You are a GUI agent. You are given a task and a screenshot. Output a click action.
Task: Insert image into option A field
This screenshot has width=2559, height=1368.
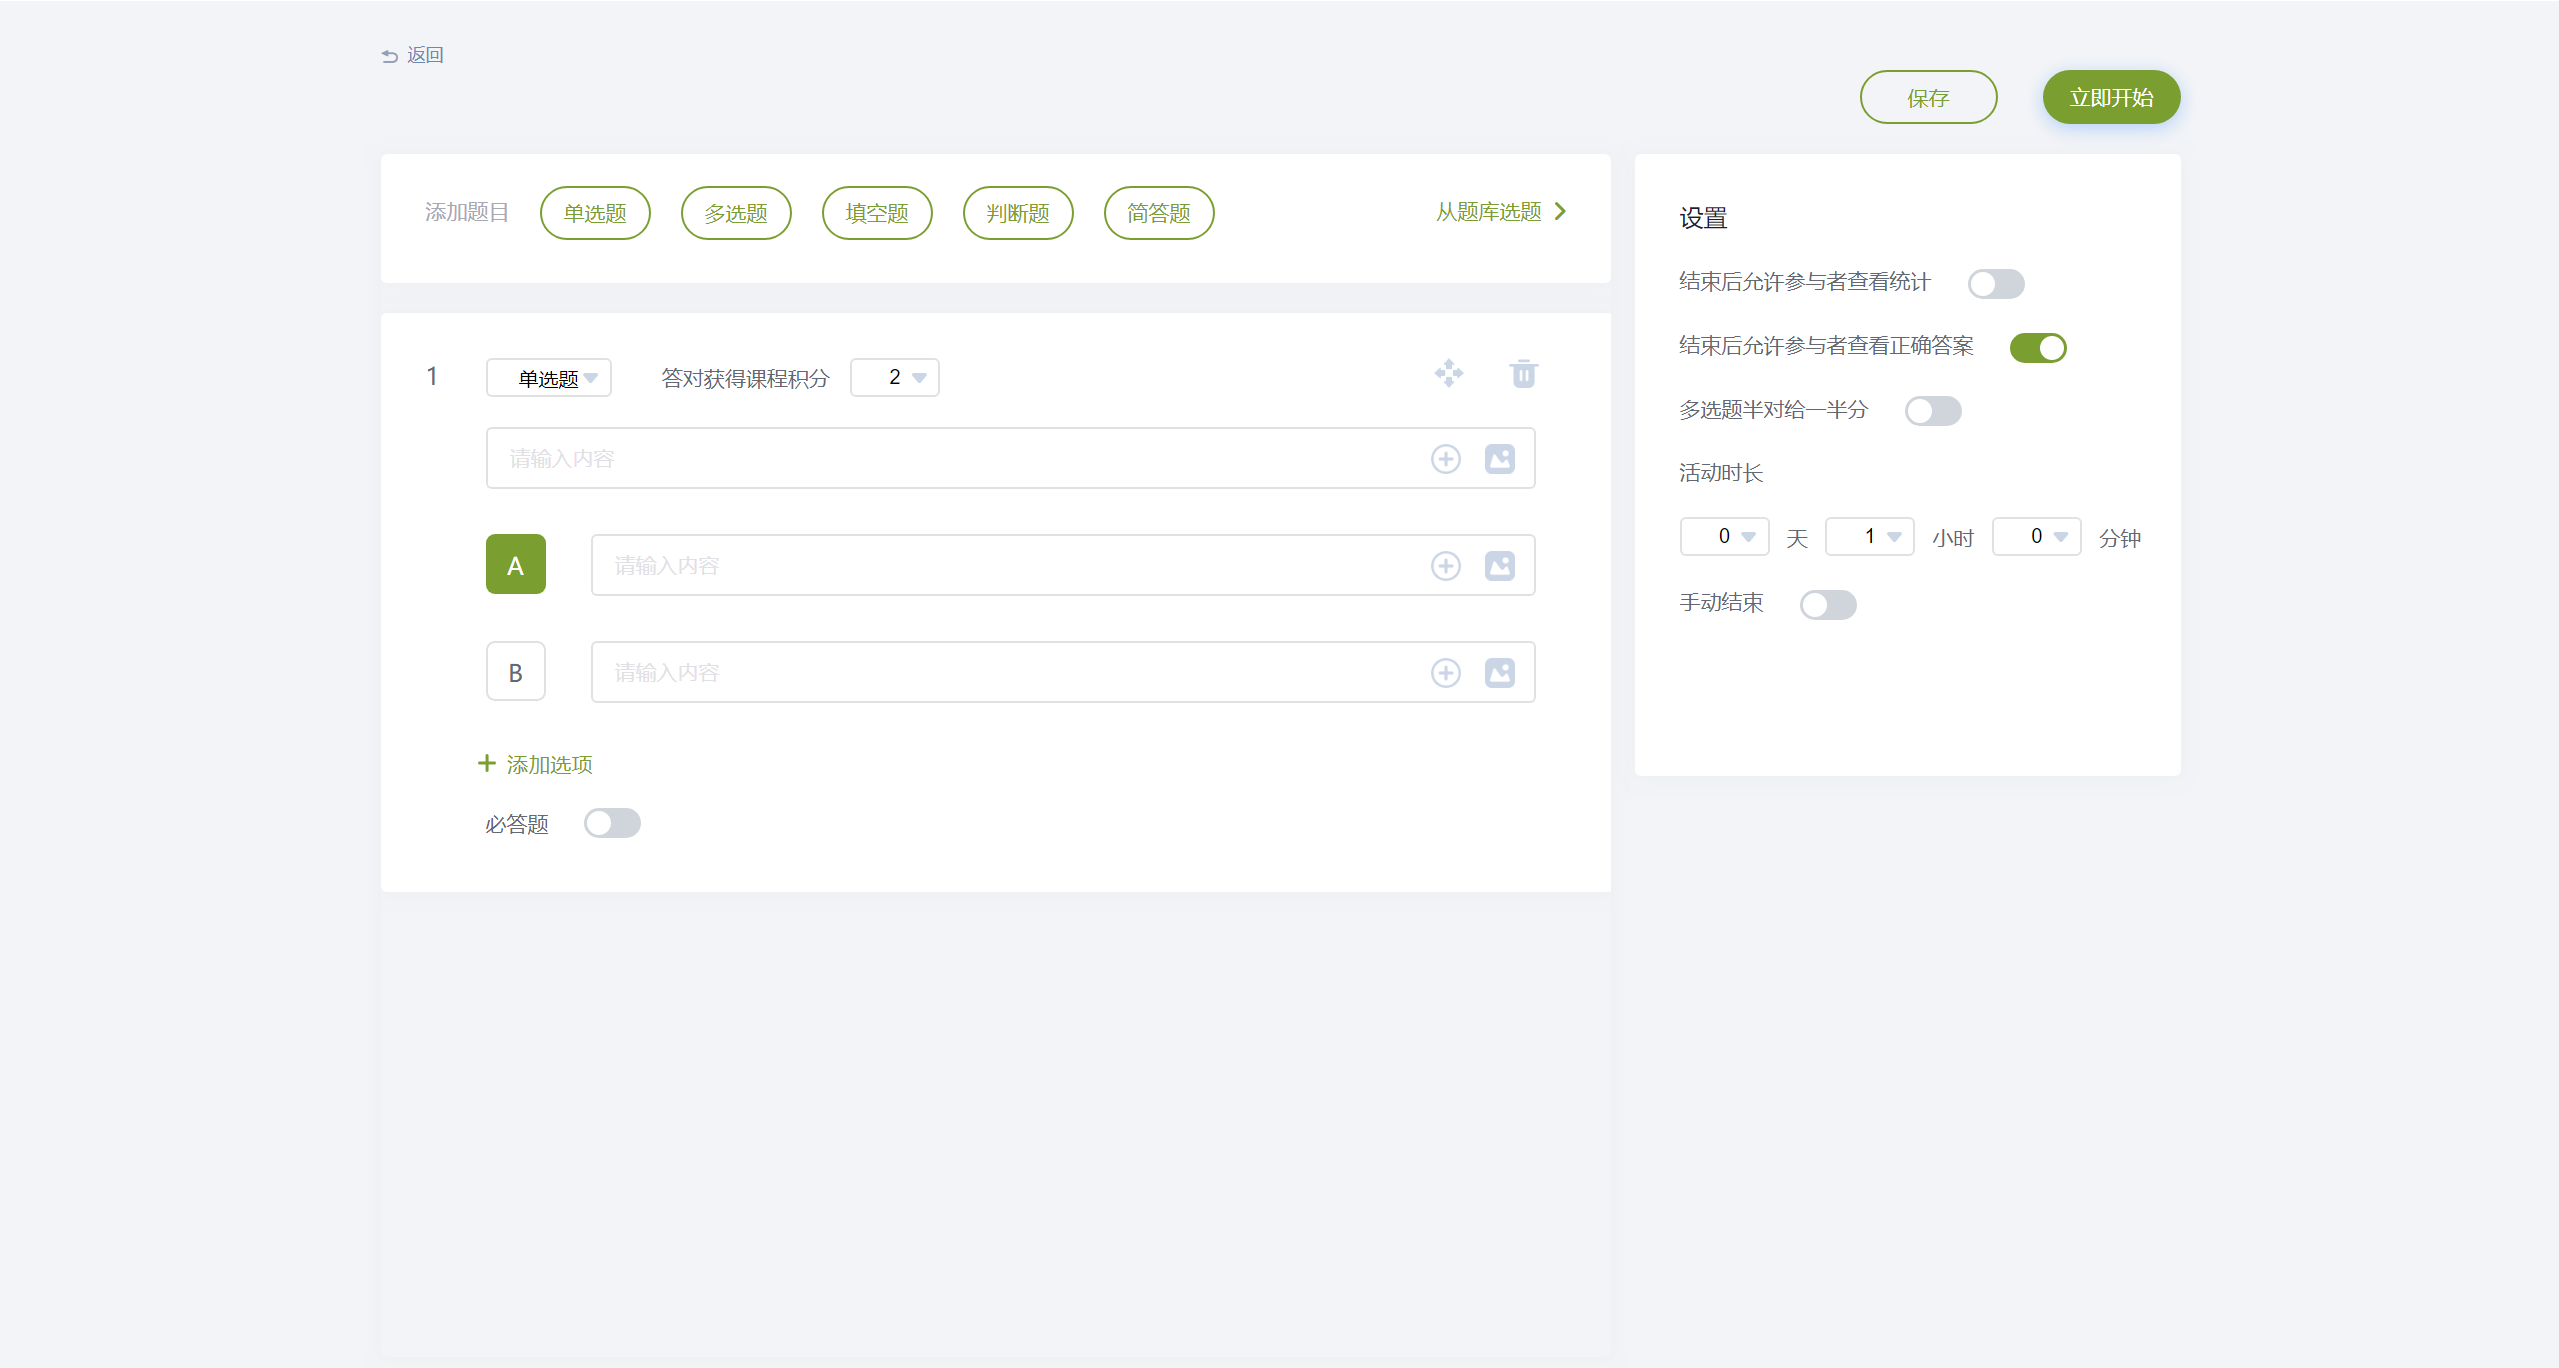(1499, 566)
